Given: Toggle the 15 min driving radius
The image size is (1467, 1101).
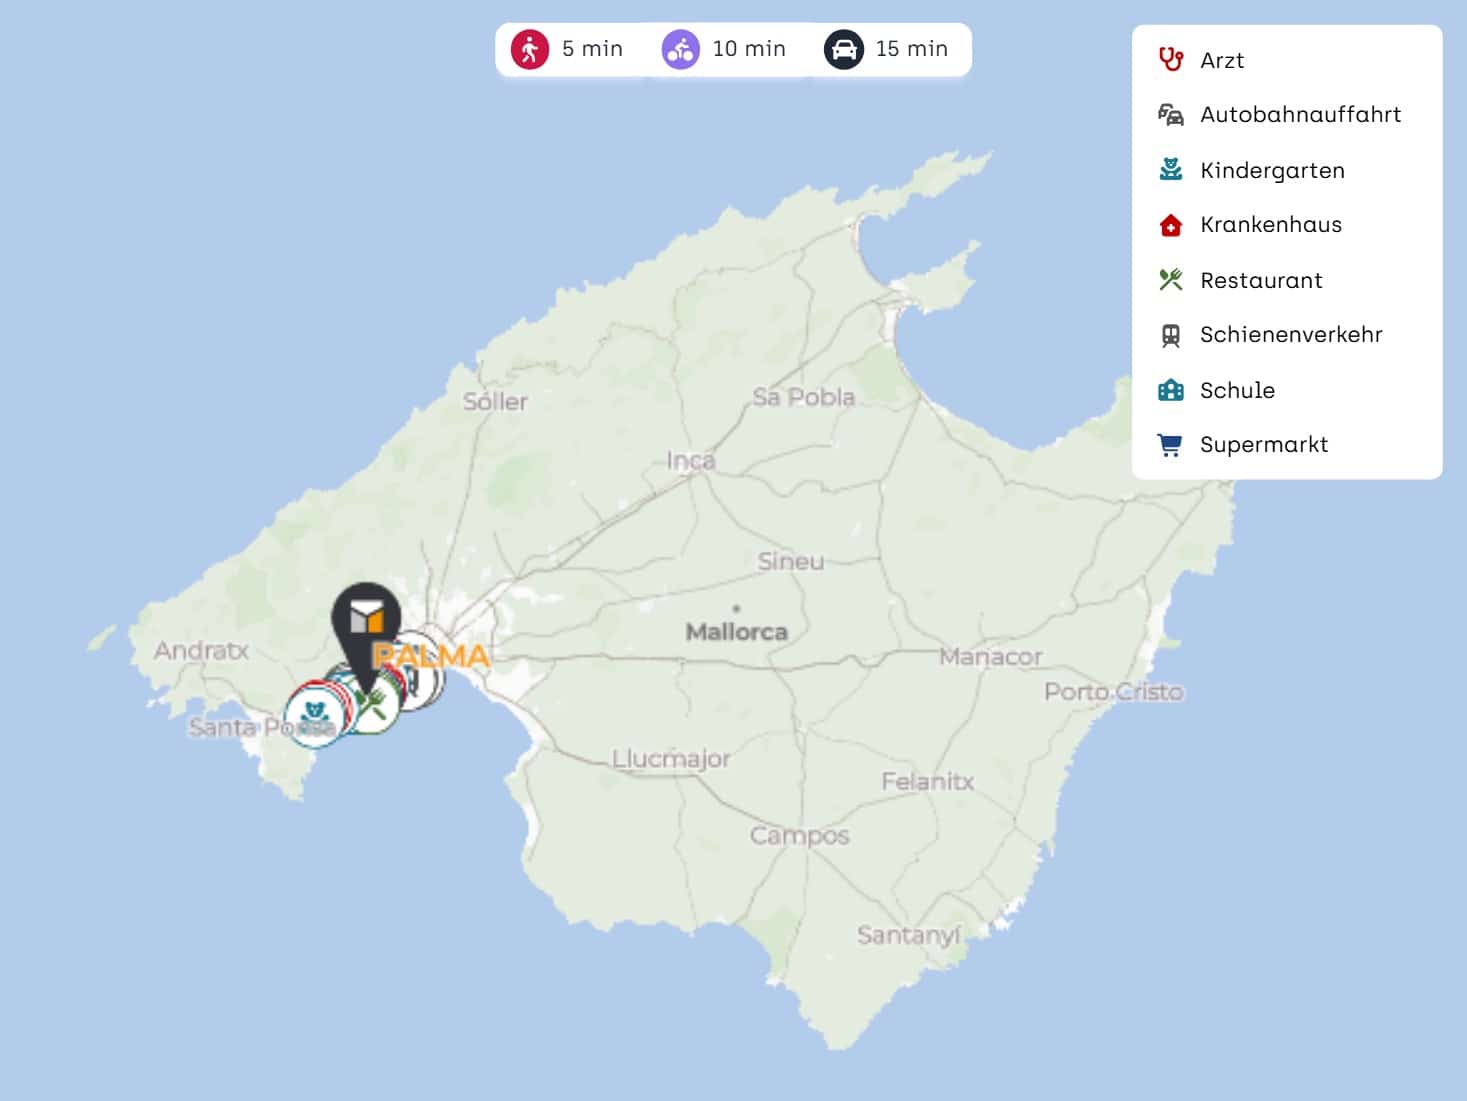Looking at the screenshot, I should pos(886,49).
